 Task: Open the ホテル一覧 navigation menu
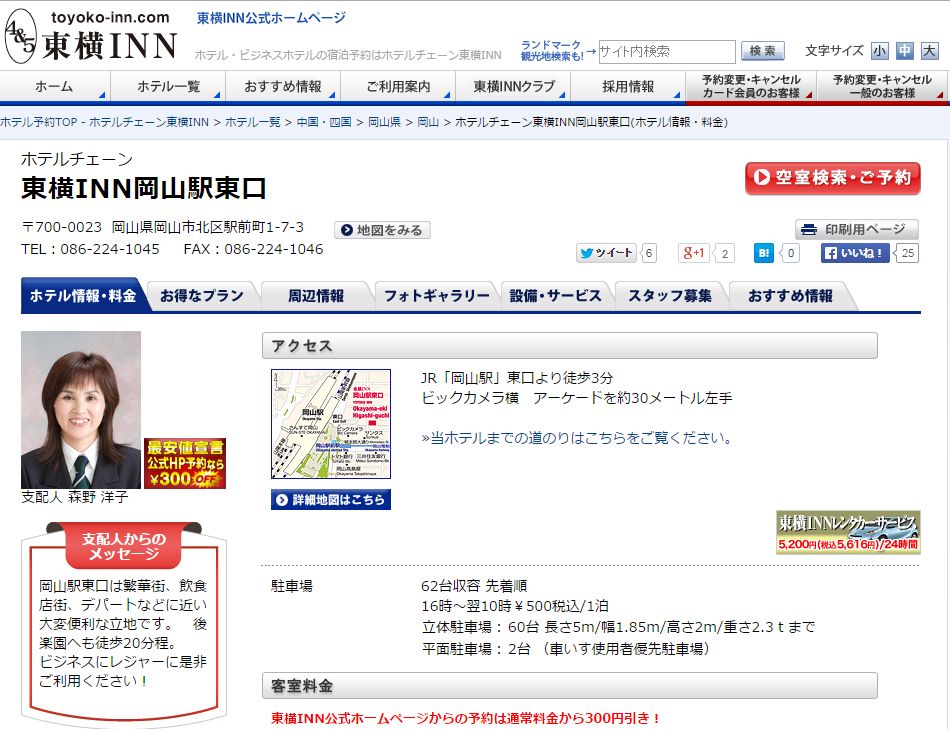(168, 87)
